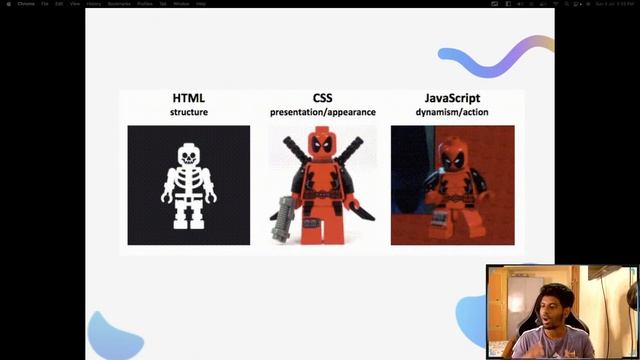Viewport: 640px width, 360px height.
Task: Click the "presentation/appearance" subtitle
Action: [x=323, y=112]
